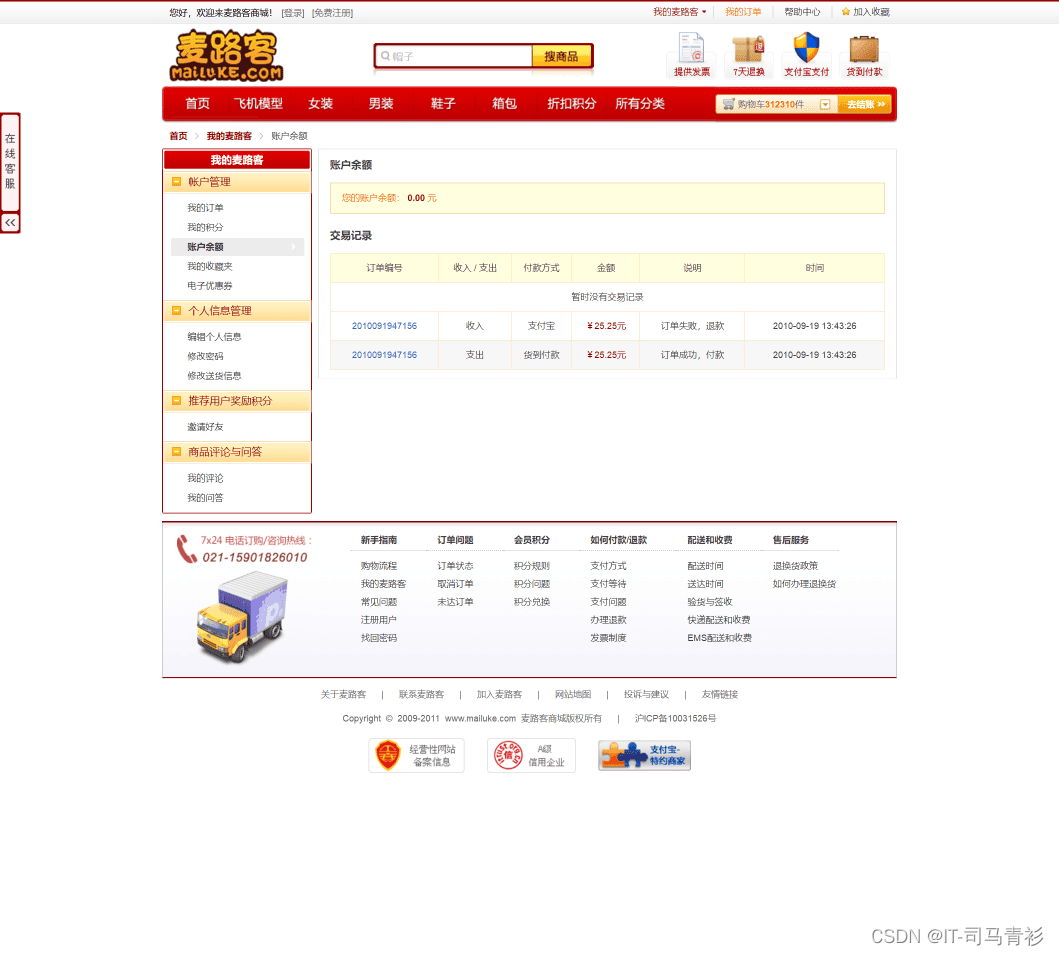The width and height of the screenshot is (1059, 956).
Task: Click the 购物流程 footer link
Action: 379,566
